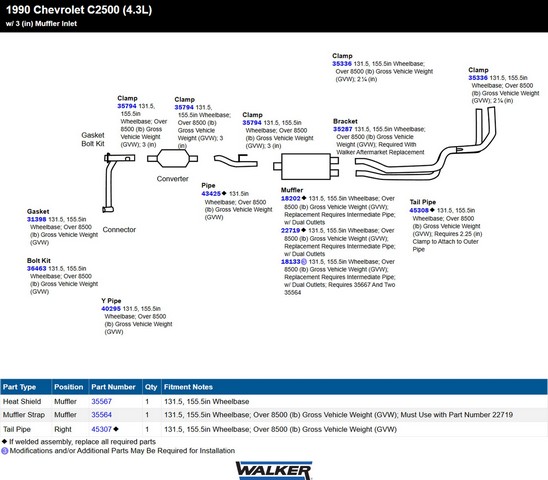Screen dimensions: 548x480
Task: Click the 'Modifications and/or Additional Parts' footnote
Action: click(x=118, y=451)
